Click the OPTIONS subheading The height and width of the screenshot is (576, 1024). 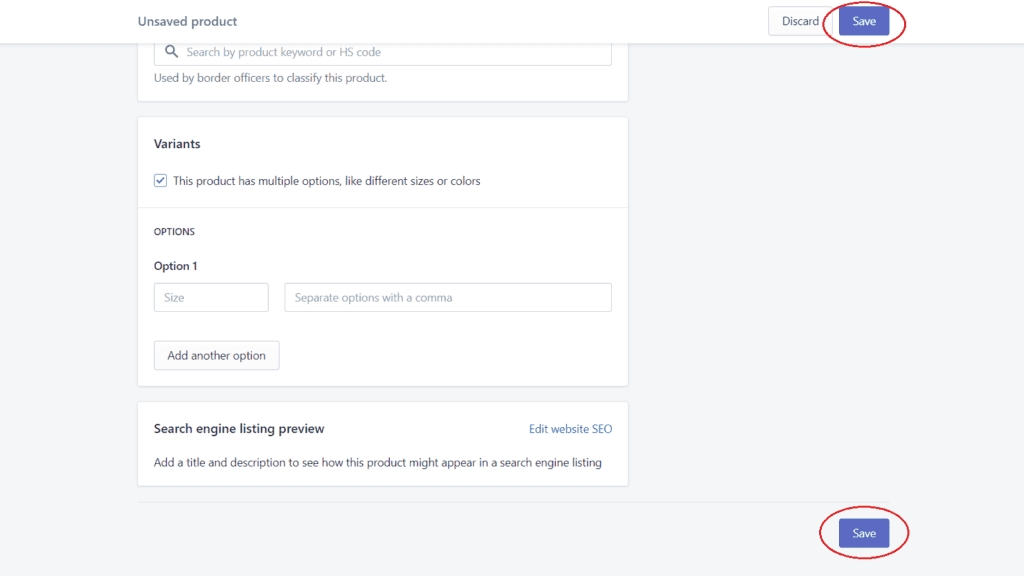[x=174, y=231]
